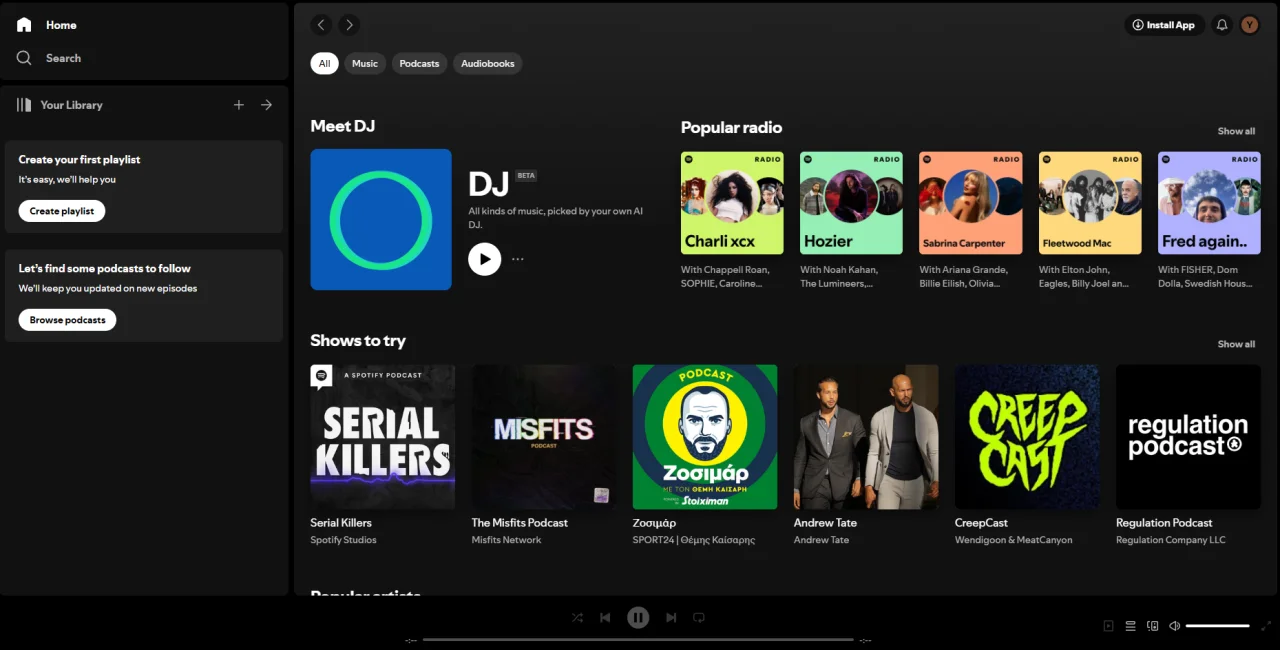Open the Search magnifier in sidebar
1280x650 pixels.
pos(24,58)
